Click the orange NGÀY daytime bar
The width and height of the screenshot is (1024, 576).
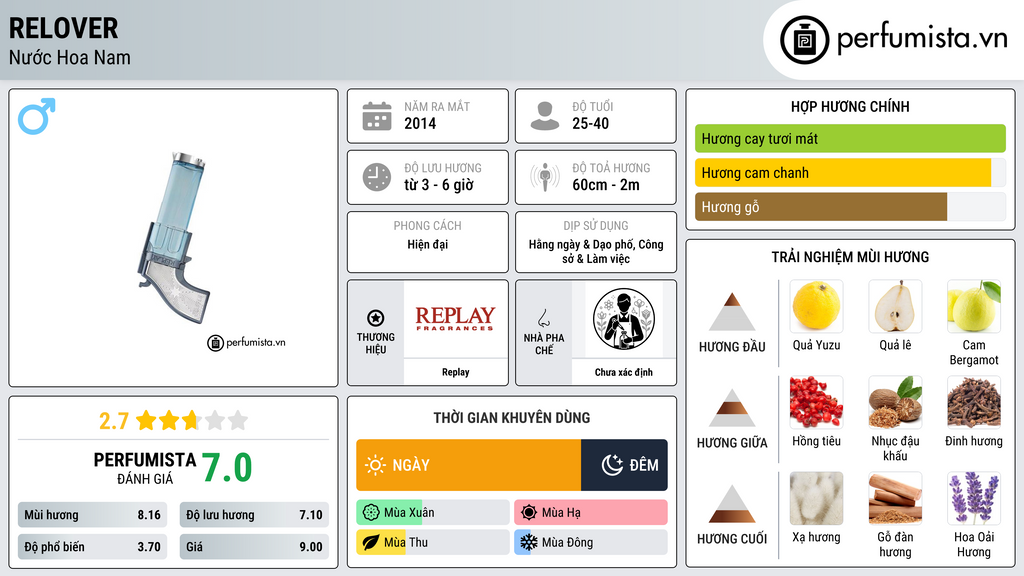click(x=468, y=465)
